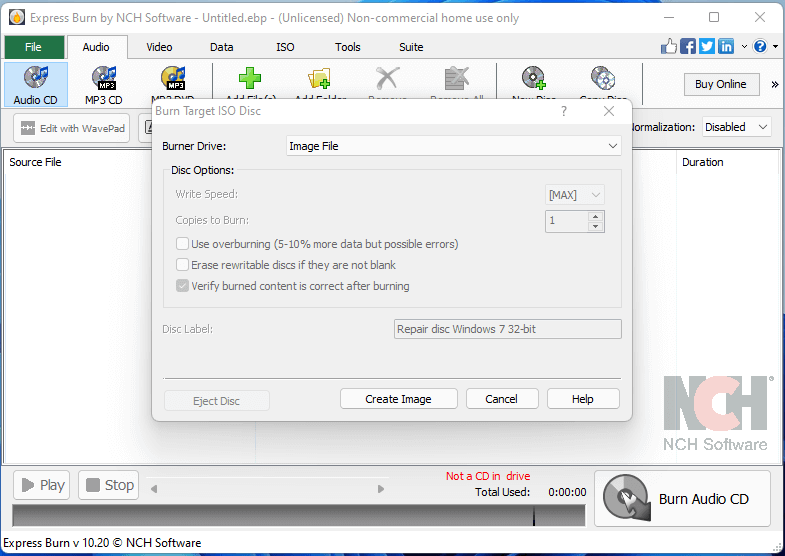Click the Express Burn title bar icon
The width and height of the screenshot is (785, 556).
coord(17,18)
